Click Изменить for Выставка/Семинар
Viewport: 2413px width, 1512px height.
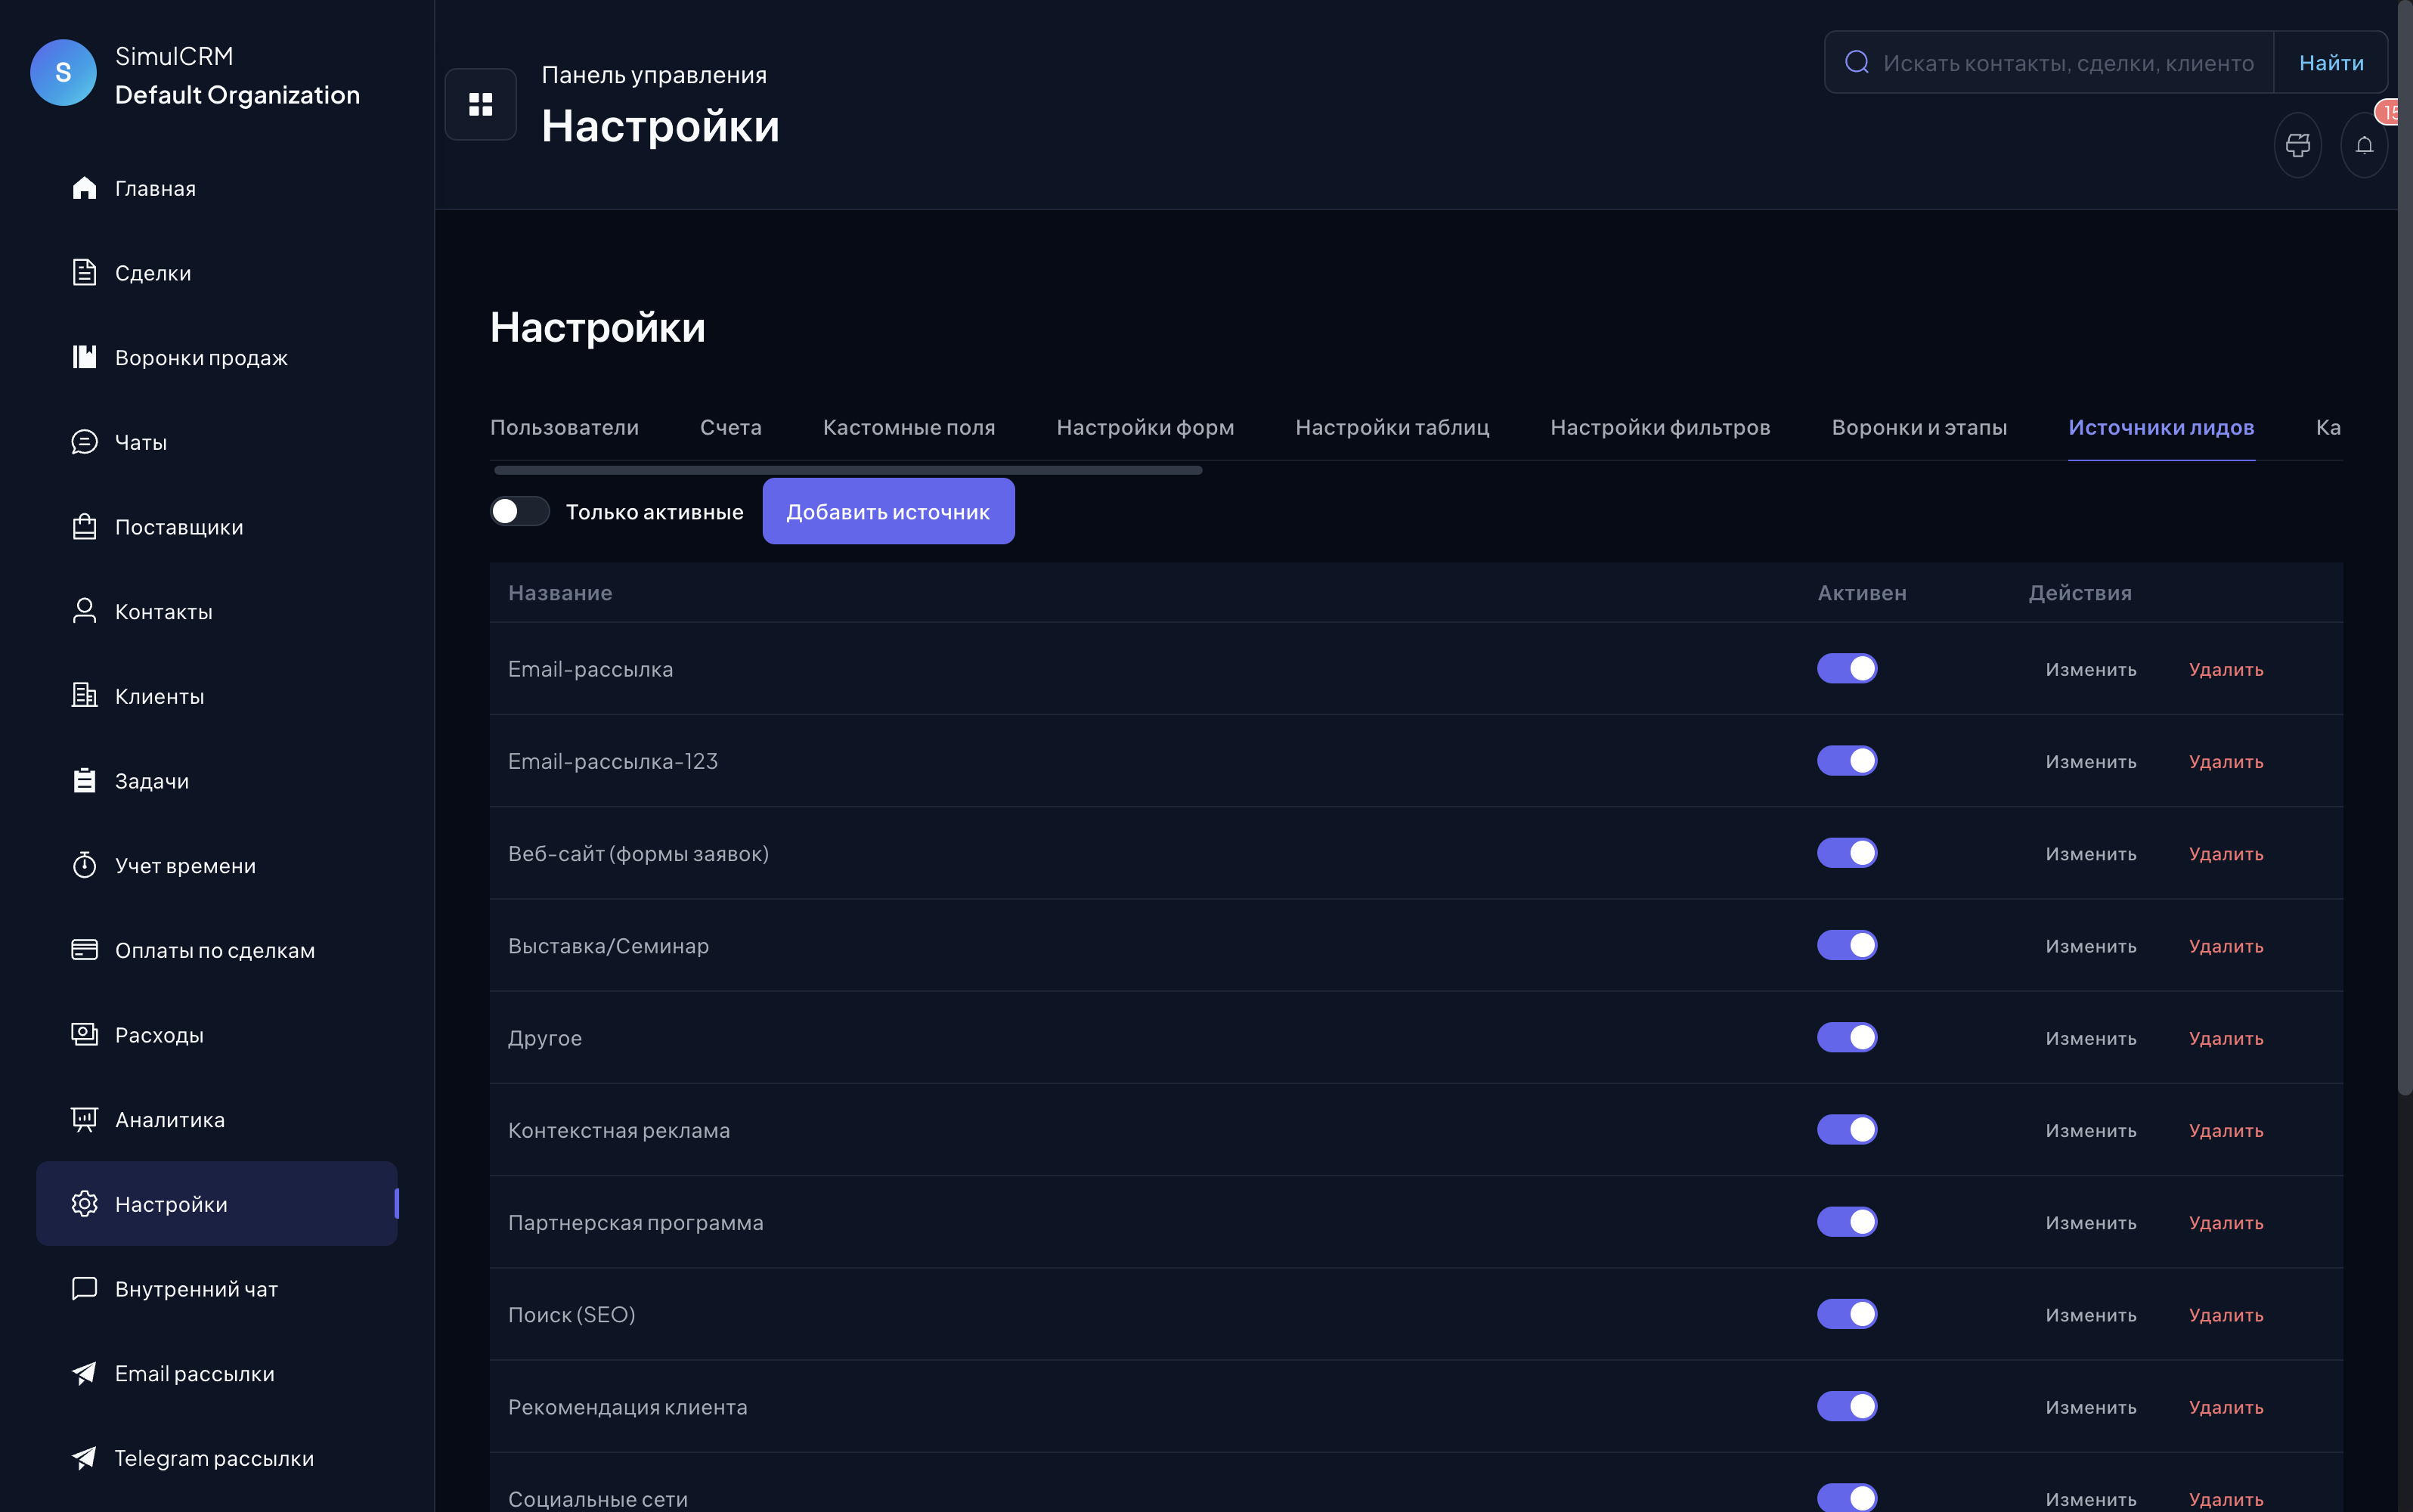point(2090,946)
